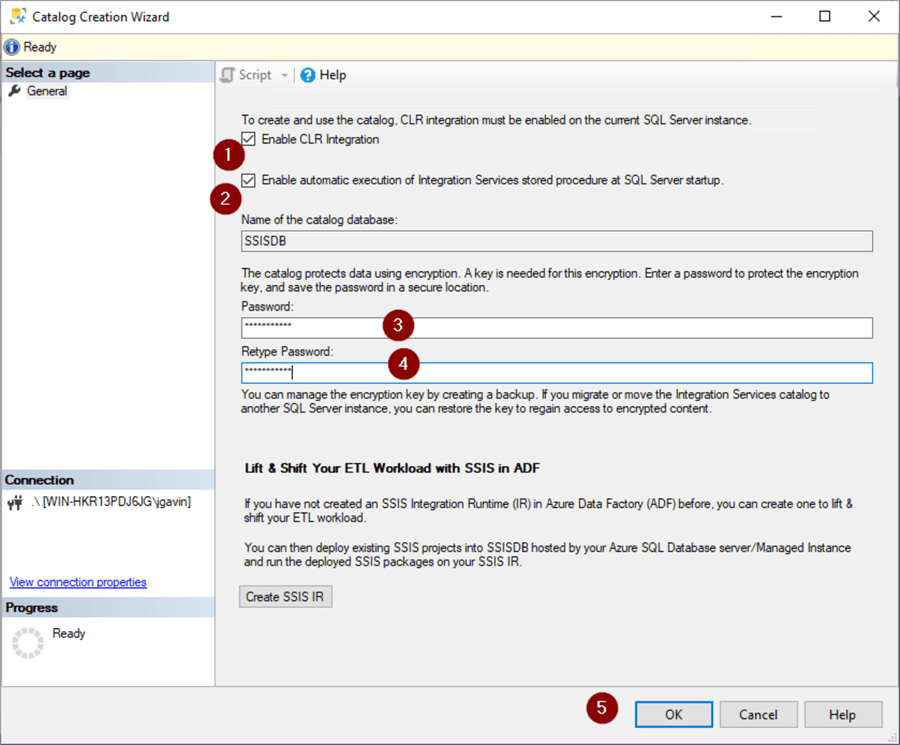The image size is (900, 745).
Task: Open View connection properties
Action: pos(77,581)
